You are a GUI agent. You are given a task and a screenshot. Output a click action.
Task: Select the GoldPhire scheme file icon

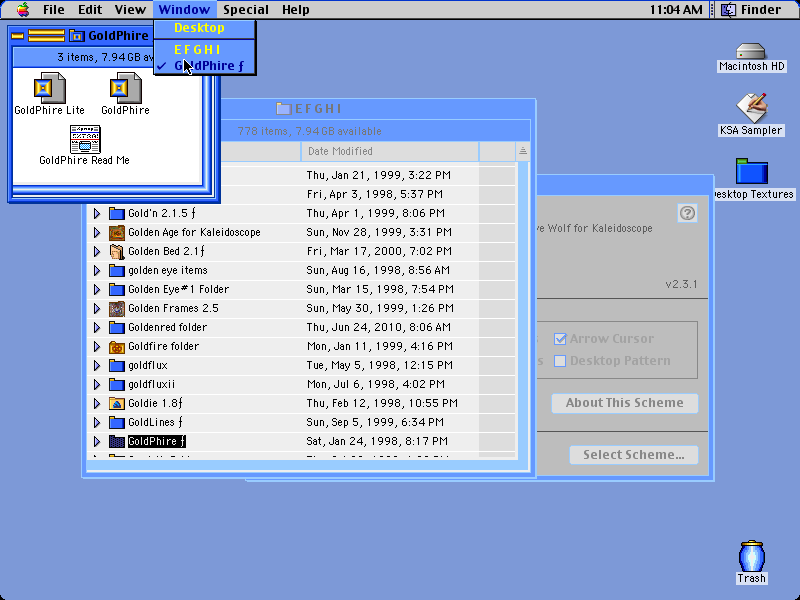click(x=126, y=88)
